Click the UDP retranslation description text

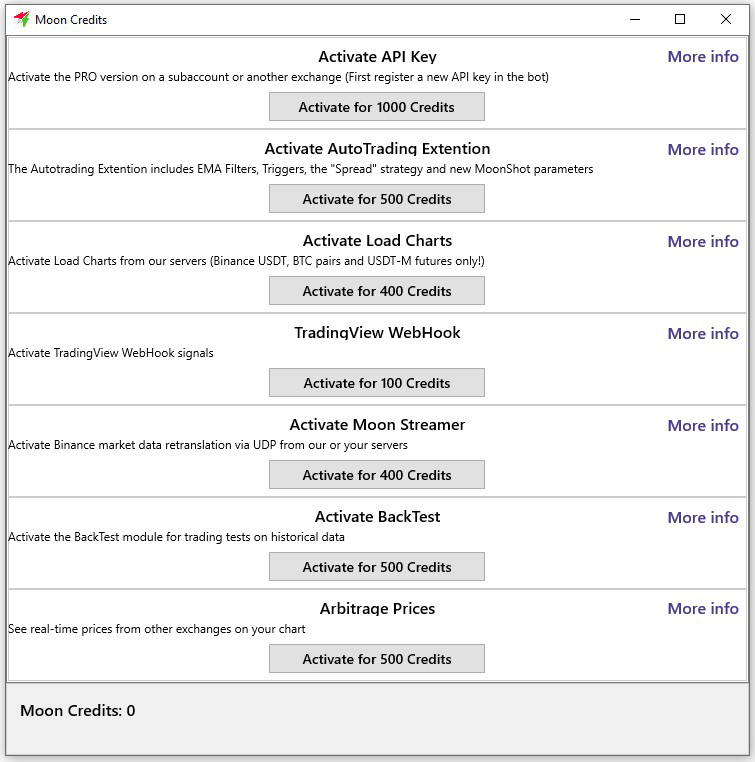click(x=208, y=445)
